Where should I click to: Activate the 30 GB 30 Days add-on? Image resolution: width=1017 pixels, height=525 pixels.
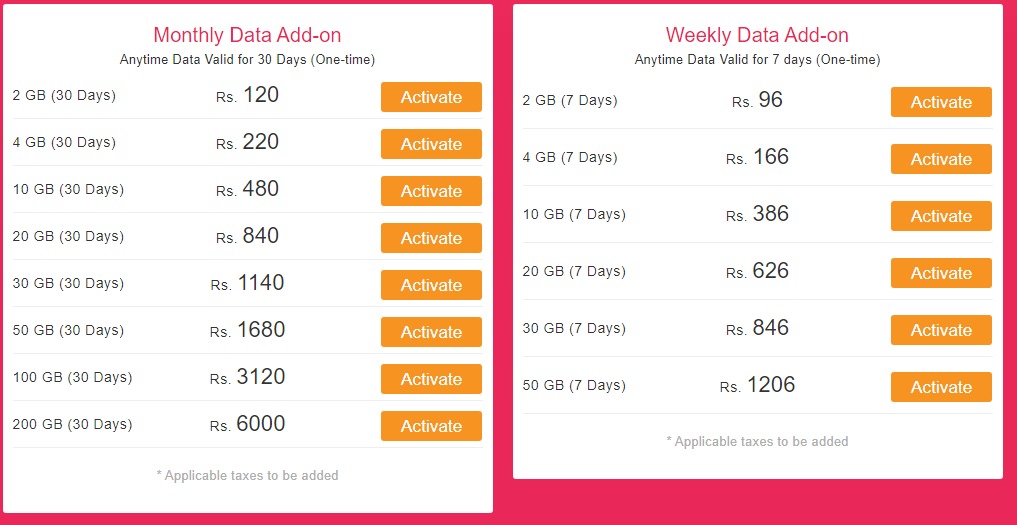431,285
